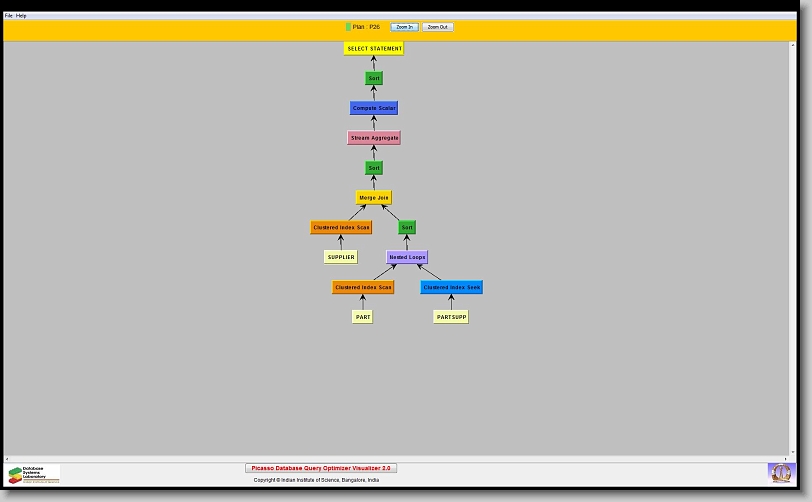Click the PARTSUPP table node

[x=451, y=317]
